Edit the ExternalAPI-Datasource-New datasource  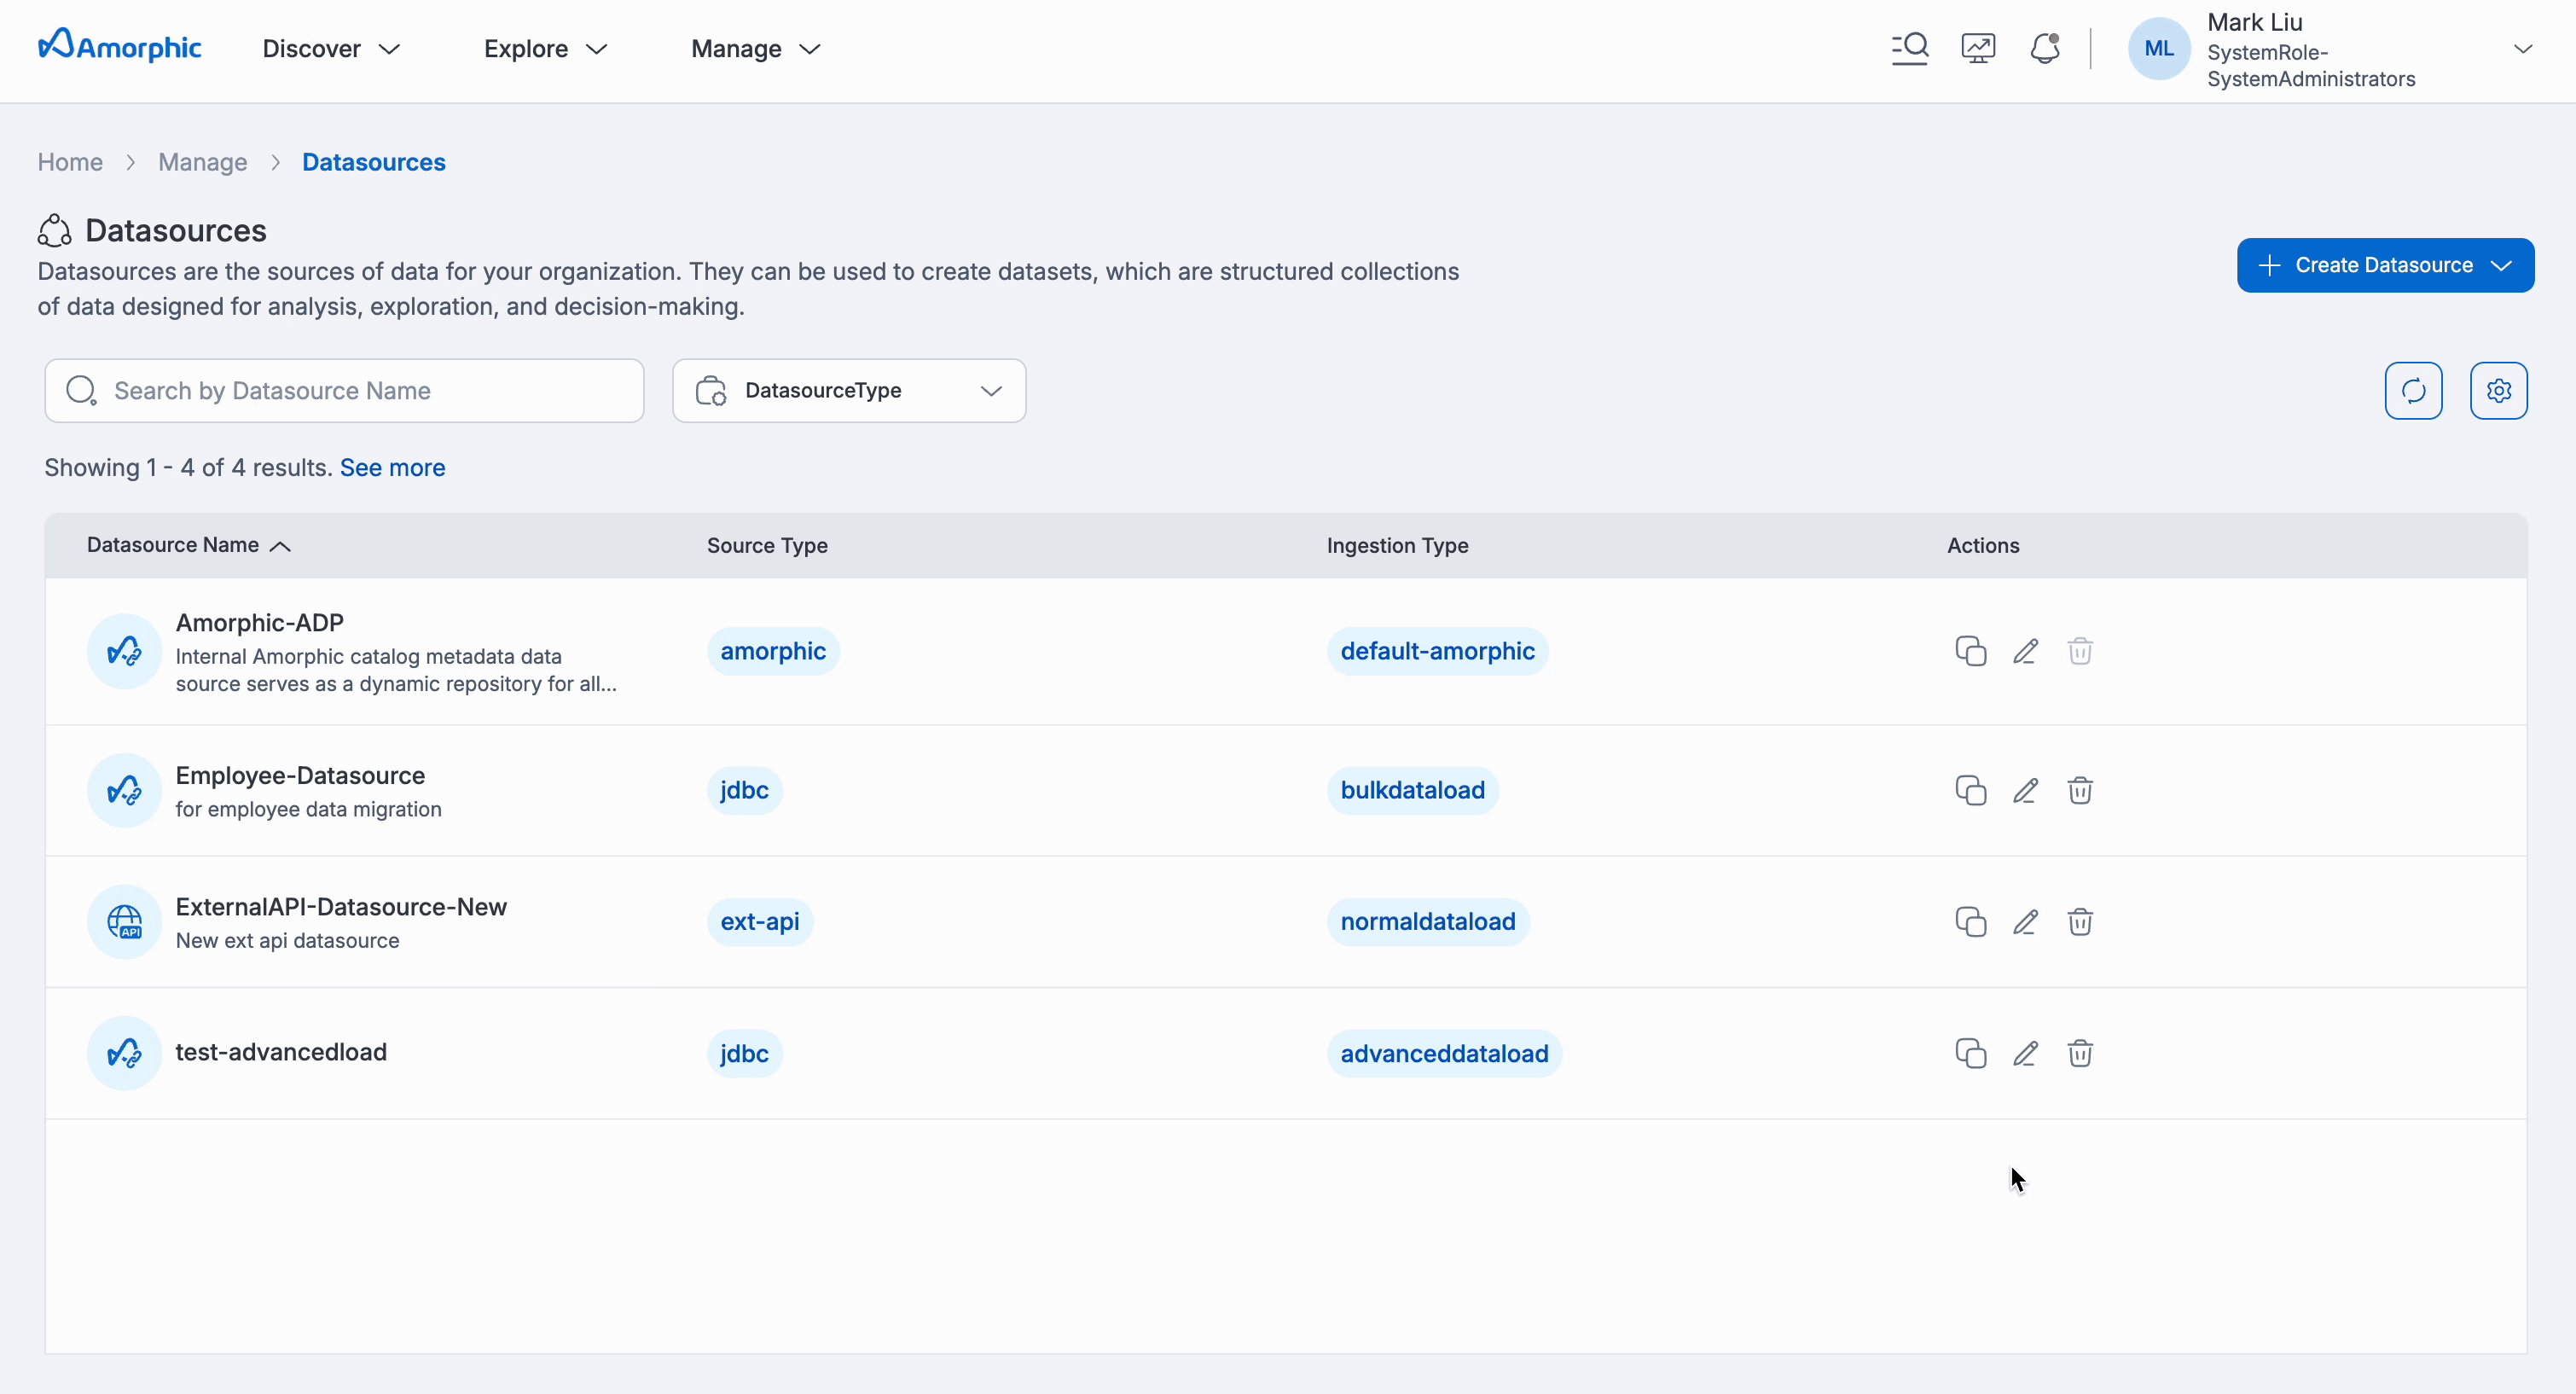click(x=2025, y=921)
